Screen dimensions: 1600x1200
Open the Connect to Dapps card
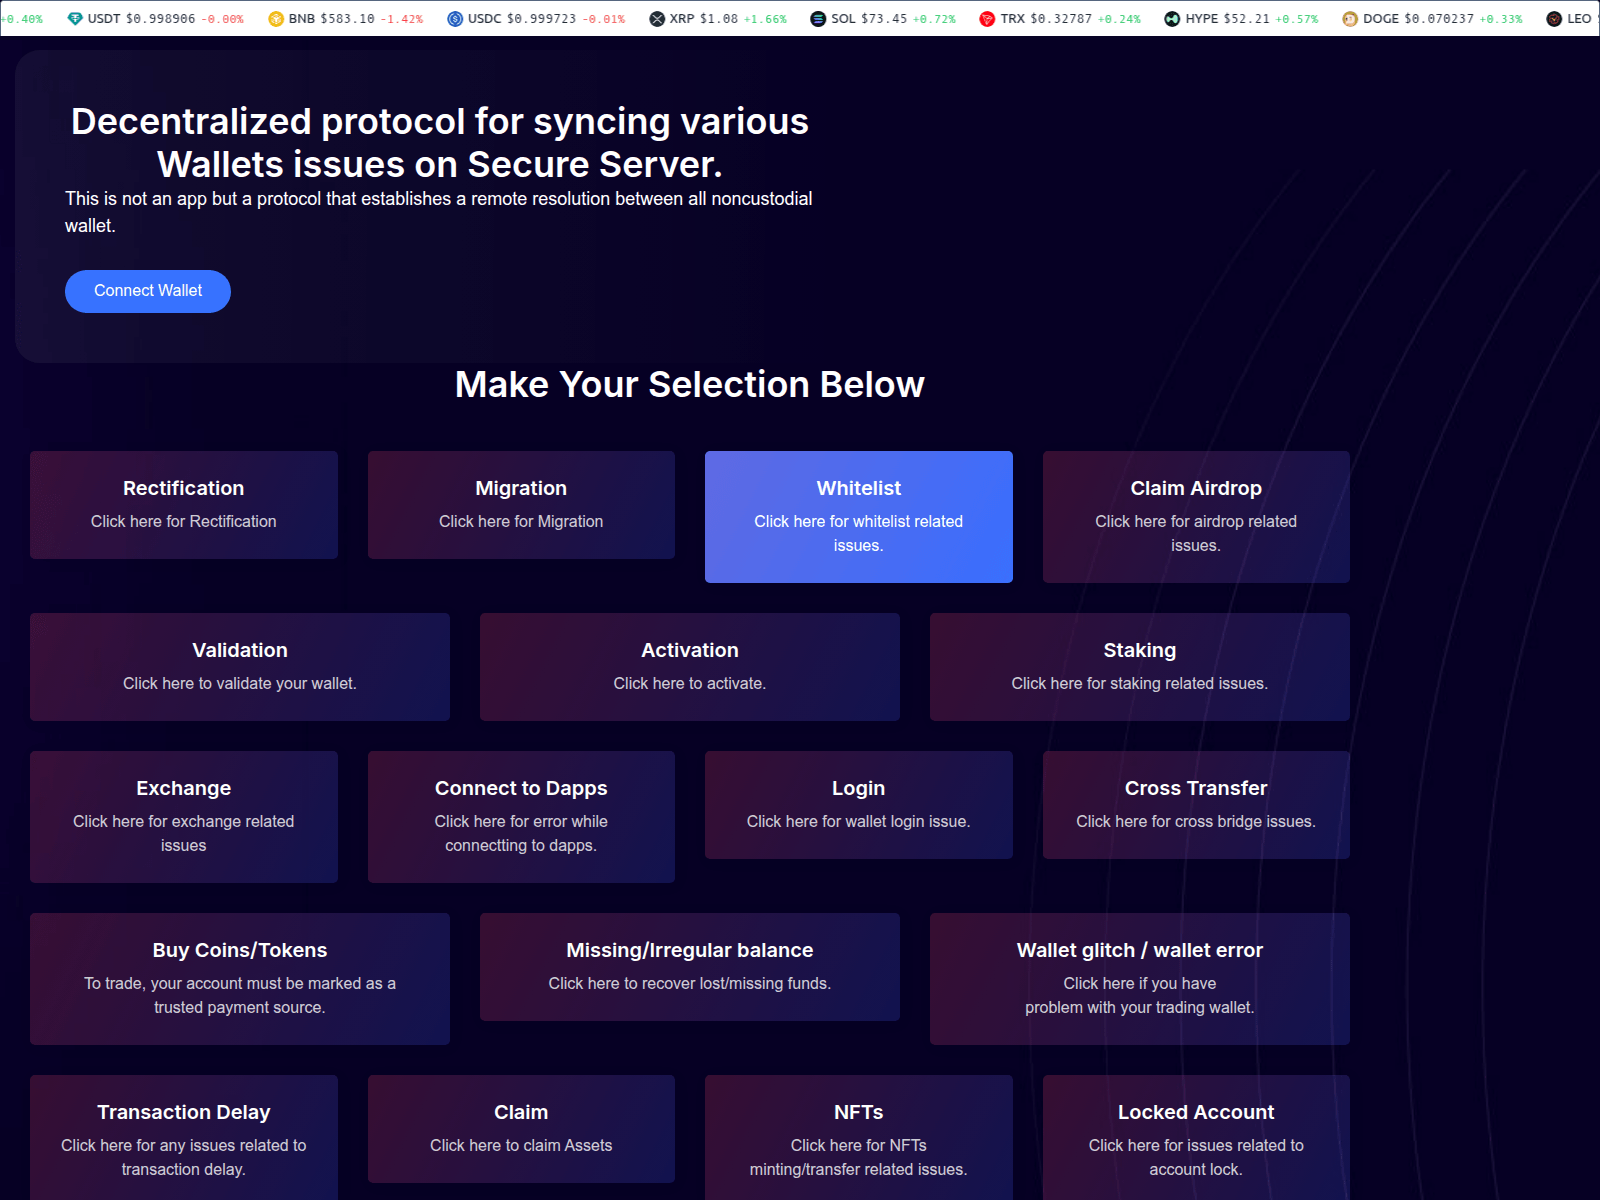[521, 817]
